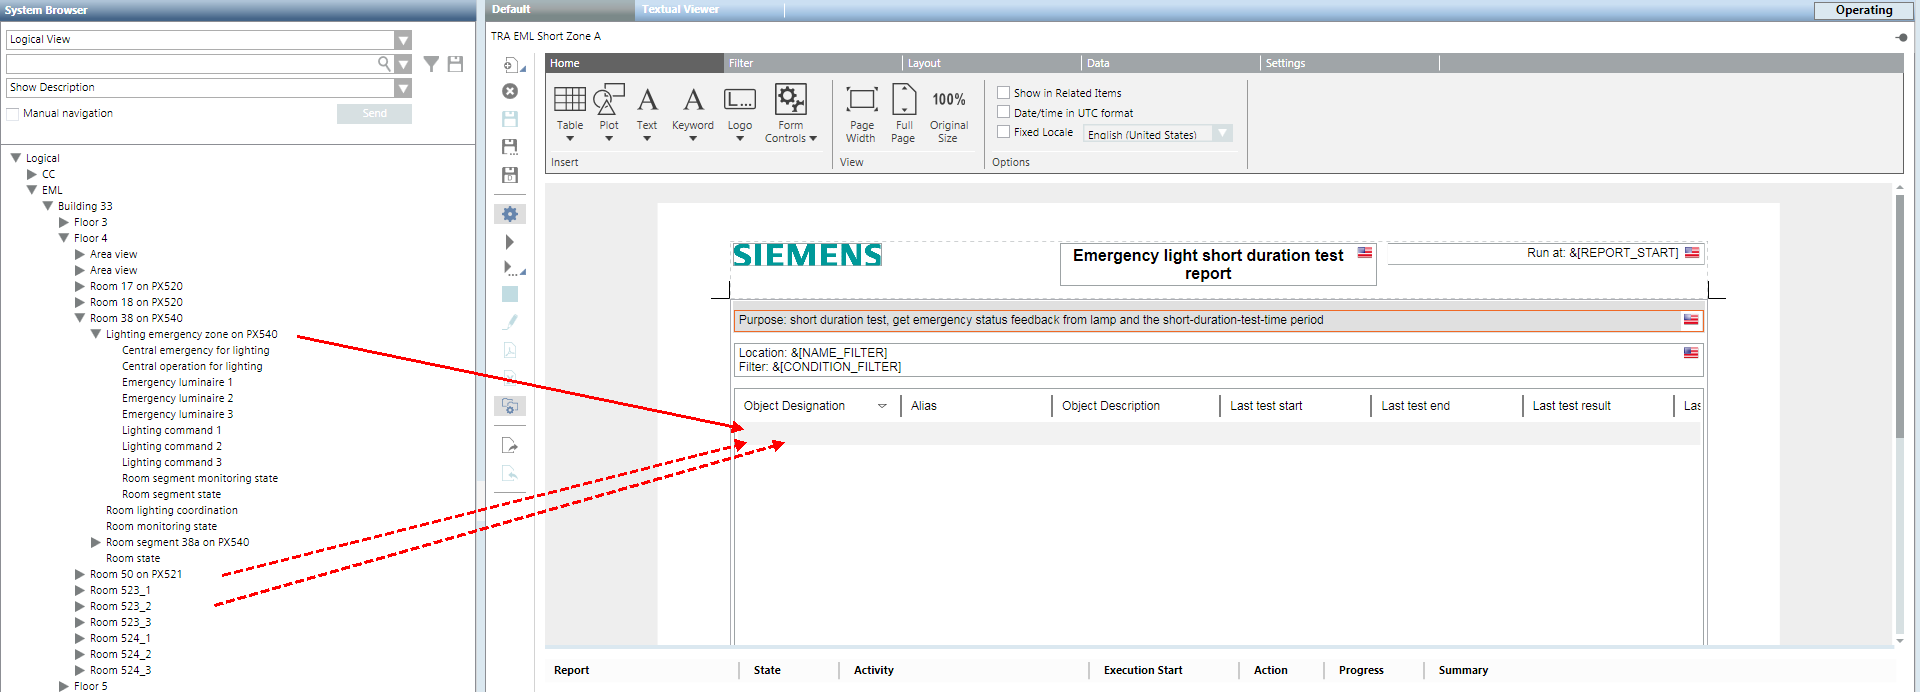
Task: Select the Logo insert tool
Action: (740, 100)
